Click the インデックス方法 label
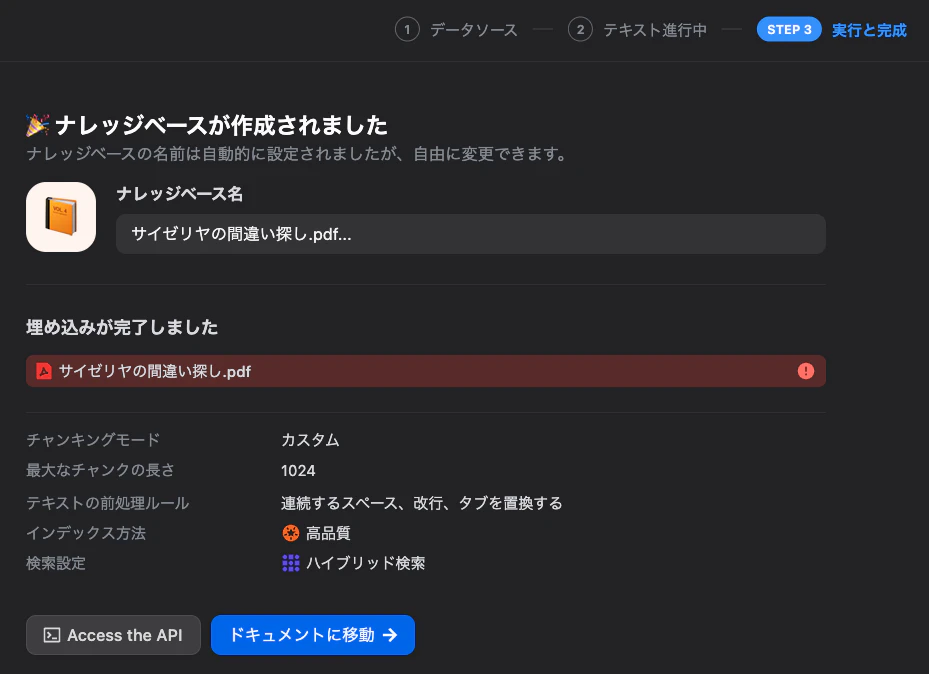The width and height of the screenshot is (929, 674). pos(86,533)
